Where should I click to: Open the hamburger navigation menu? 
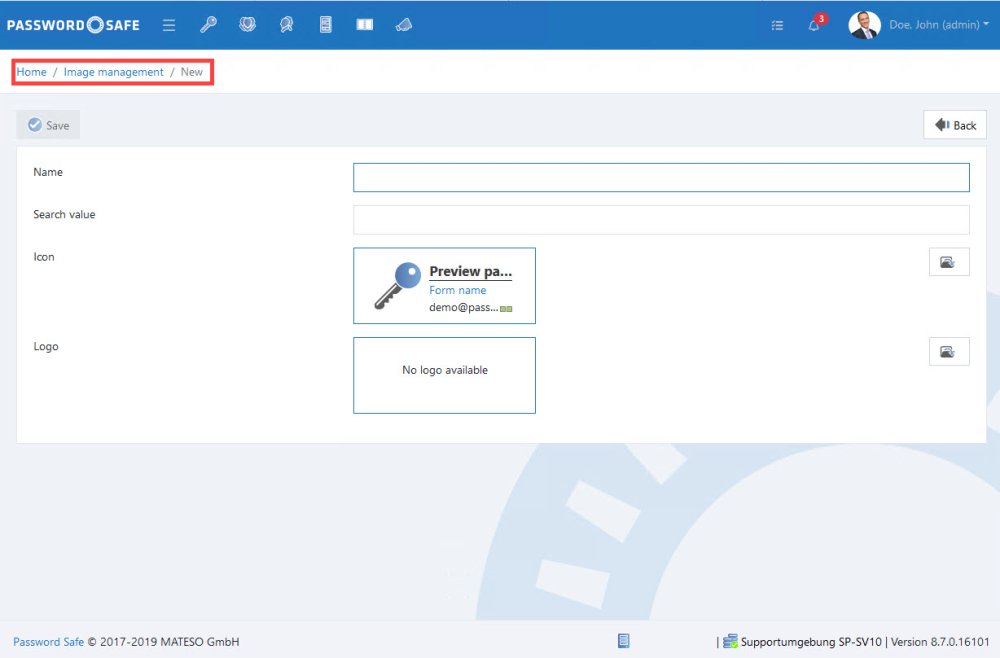coord(169,25)
